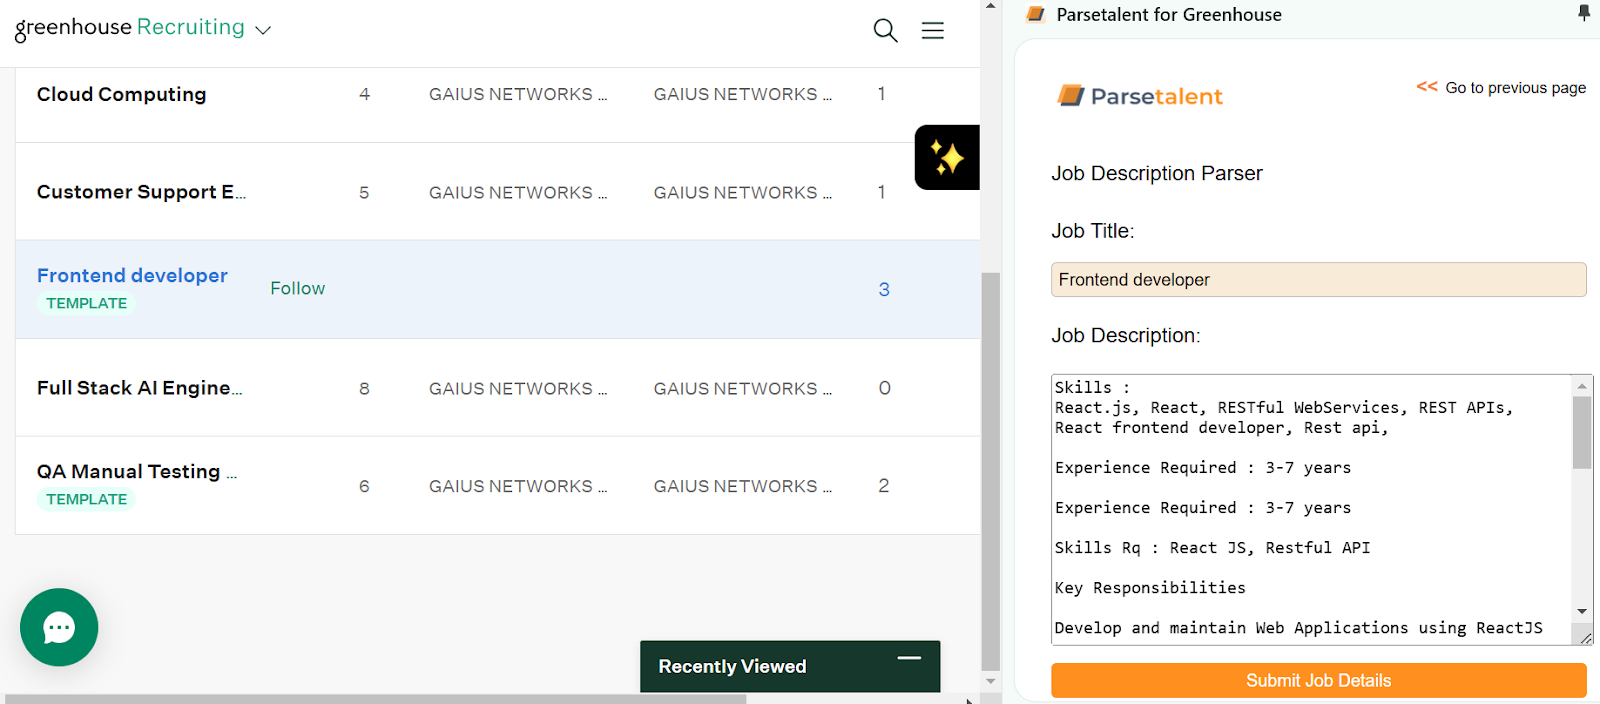The height and width of the screenshot is (704, 1600).
Task: Click the Job Description box scroll-down arrow
Action: tap(1582, 611)
